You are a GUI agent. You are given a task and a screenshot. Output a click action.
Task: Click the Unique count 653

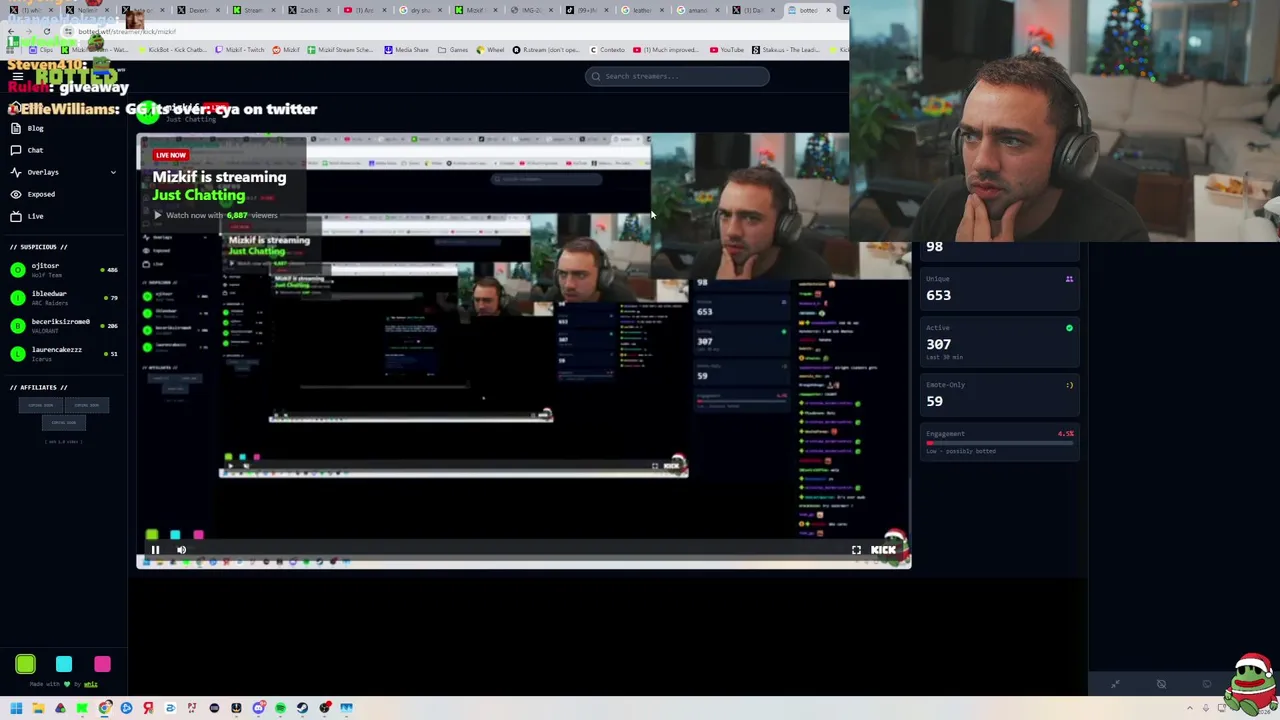pyautogui.click(x=938, y=295)
